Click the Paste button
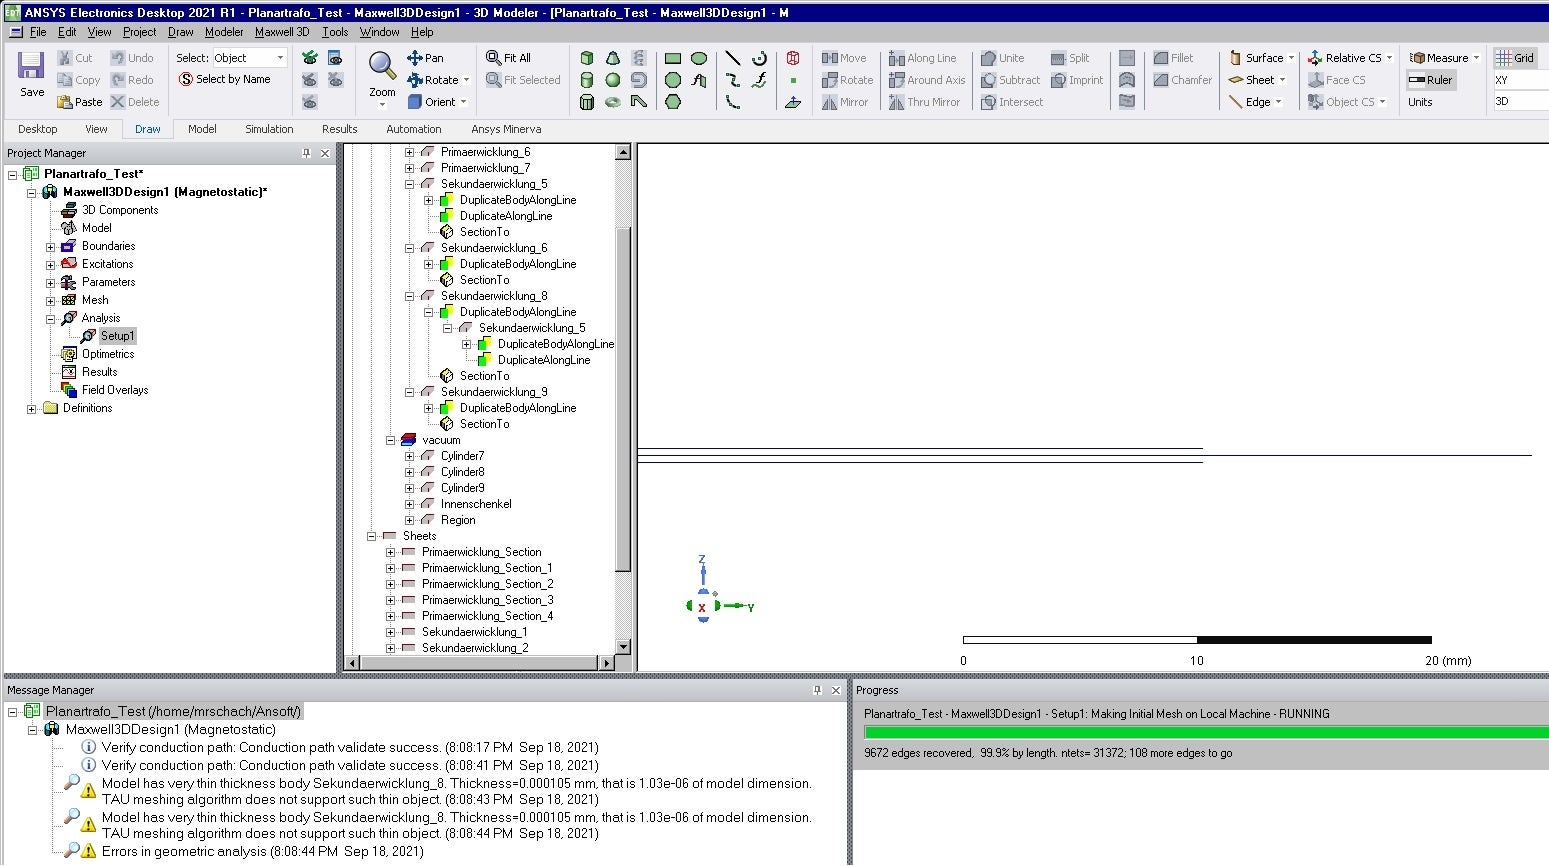1549x866 pixels. (79, 102)
